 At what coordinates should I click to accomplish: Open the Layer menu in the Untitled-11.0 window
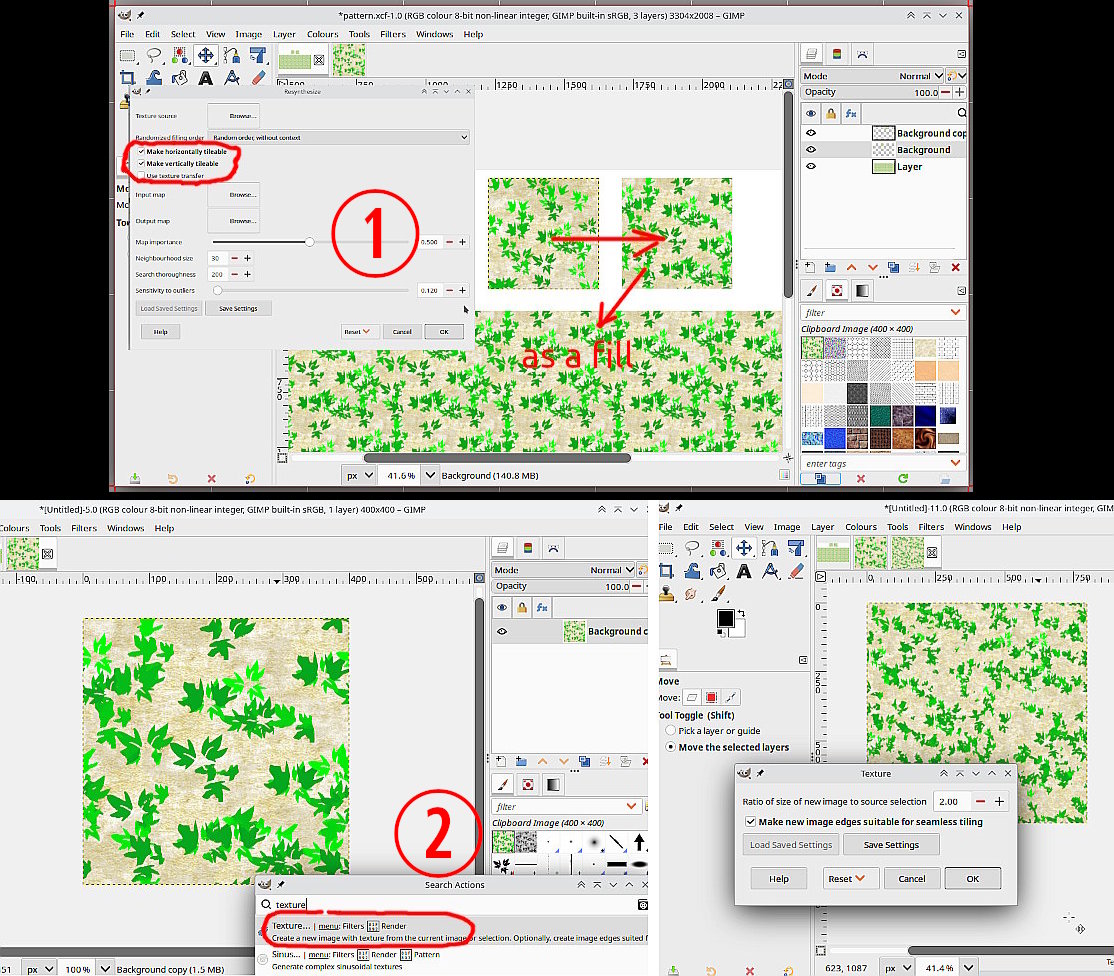pos(823,527)
